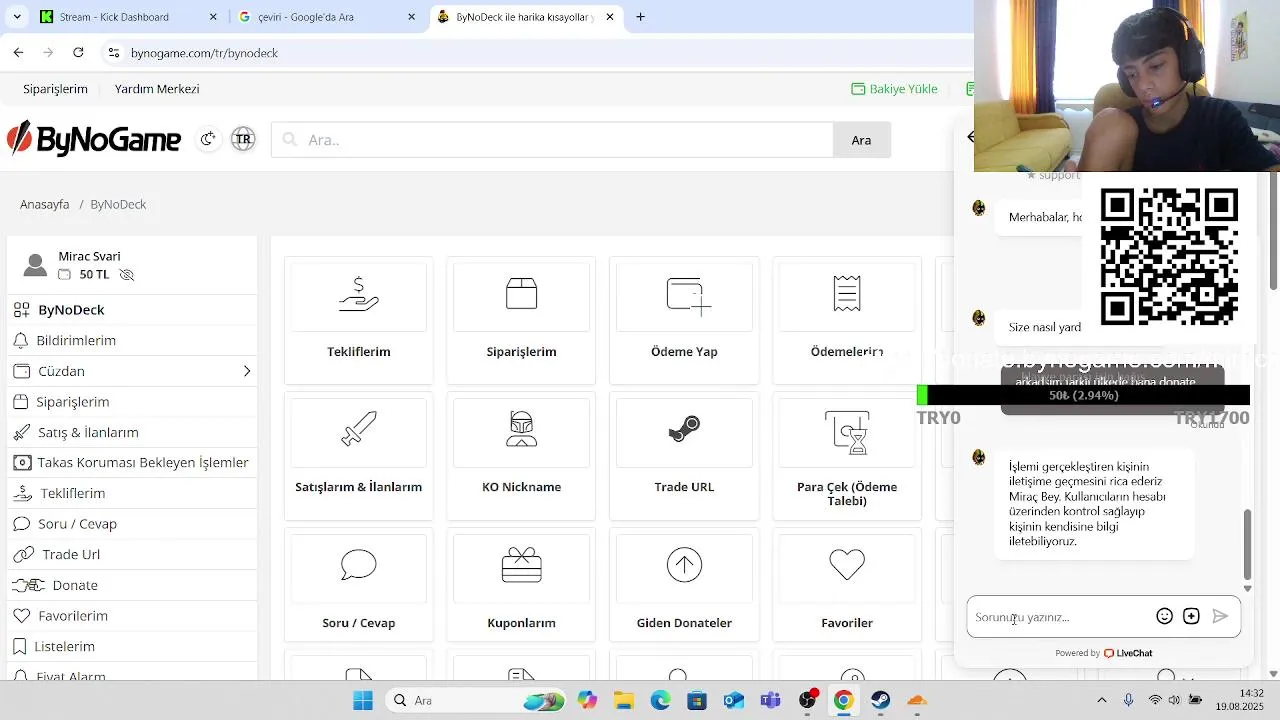The height and width of the screenshot is (720, 1280).
Task: Open Para Çek (Ödeme Talebi) card
Action: [x=847, y=455]
